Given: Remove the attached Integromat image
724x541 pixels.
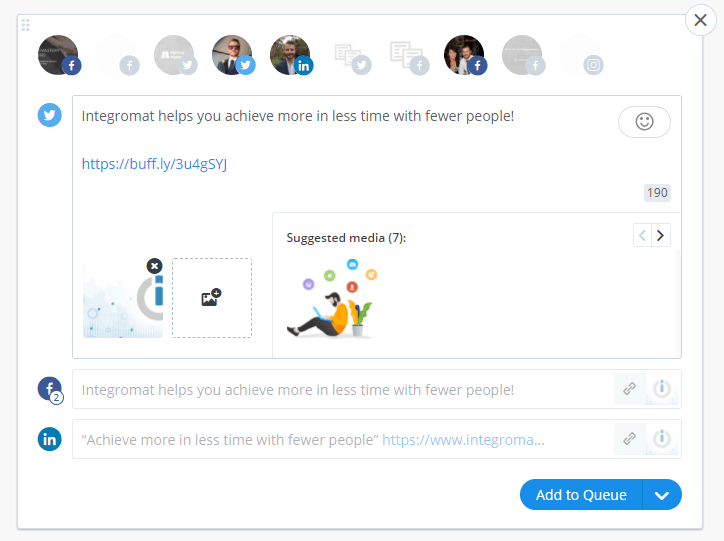Looking at the screenshot, I should point(154,266).
